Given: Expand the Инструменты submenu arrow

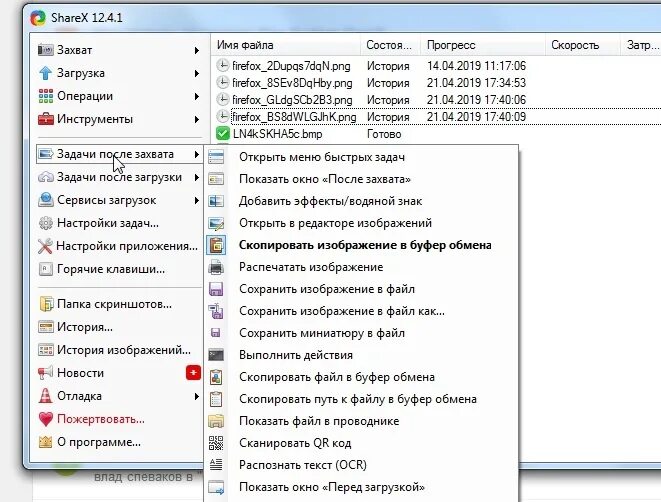Looking at the screenshot, I should coord(196,119).
